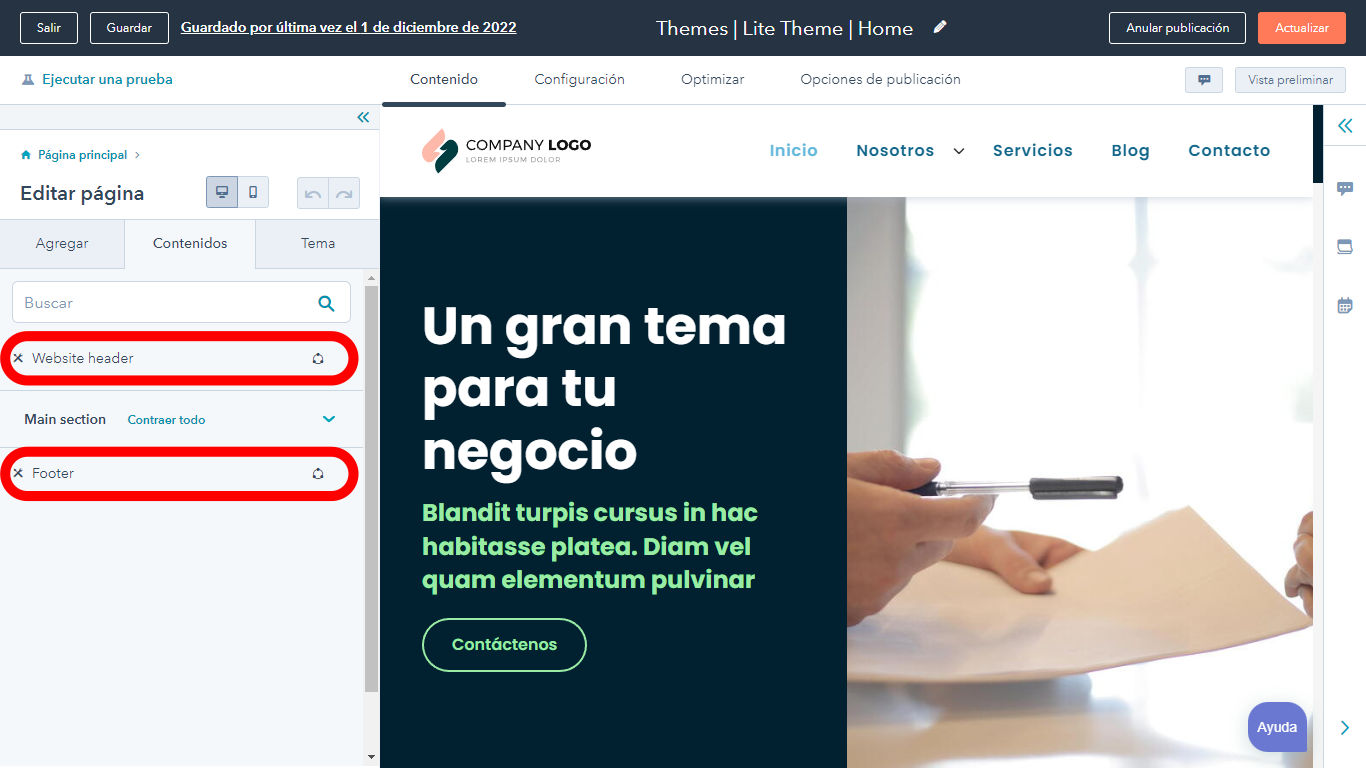Open the Opciones de publicación tab
Image resolution: width=1366 pixels, height=768 pixels.
[x=880, y=80]
